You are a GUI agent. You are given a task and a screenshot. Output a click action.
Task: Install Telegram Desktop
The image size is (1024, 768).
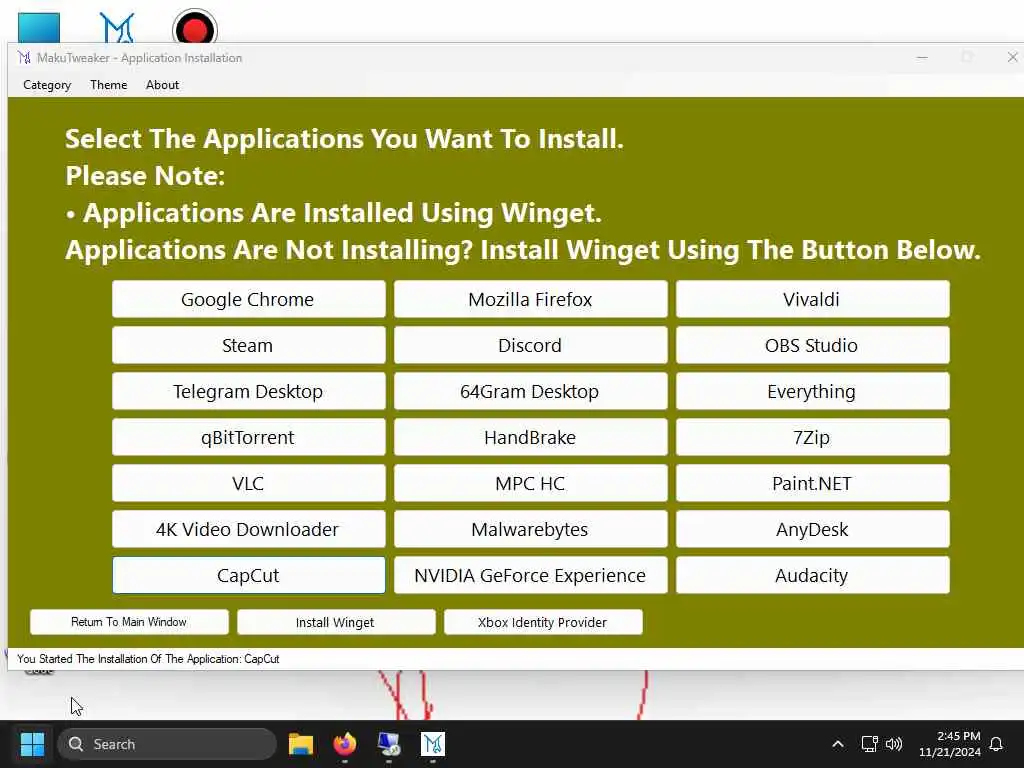click(249, 391)
